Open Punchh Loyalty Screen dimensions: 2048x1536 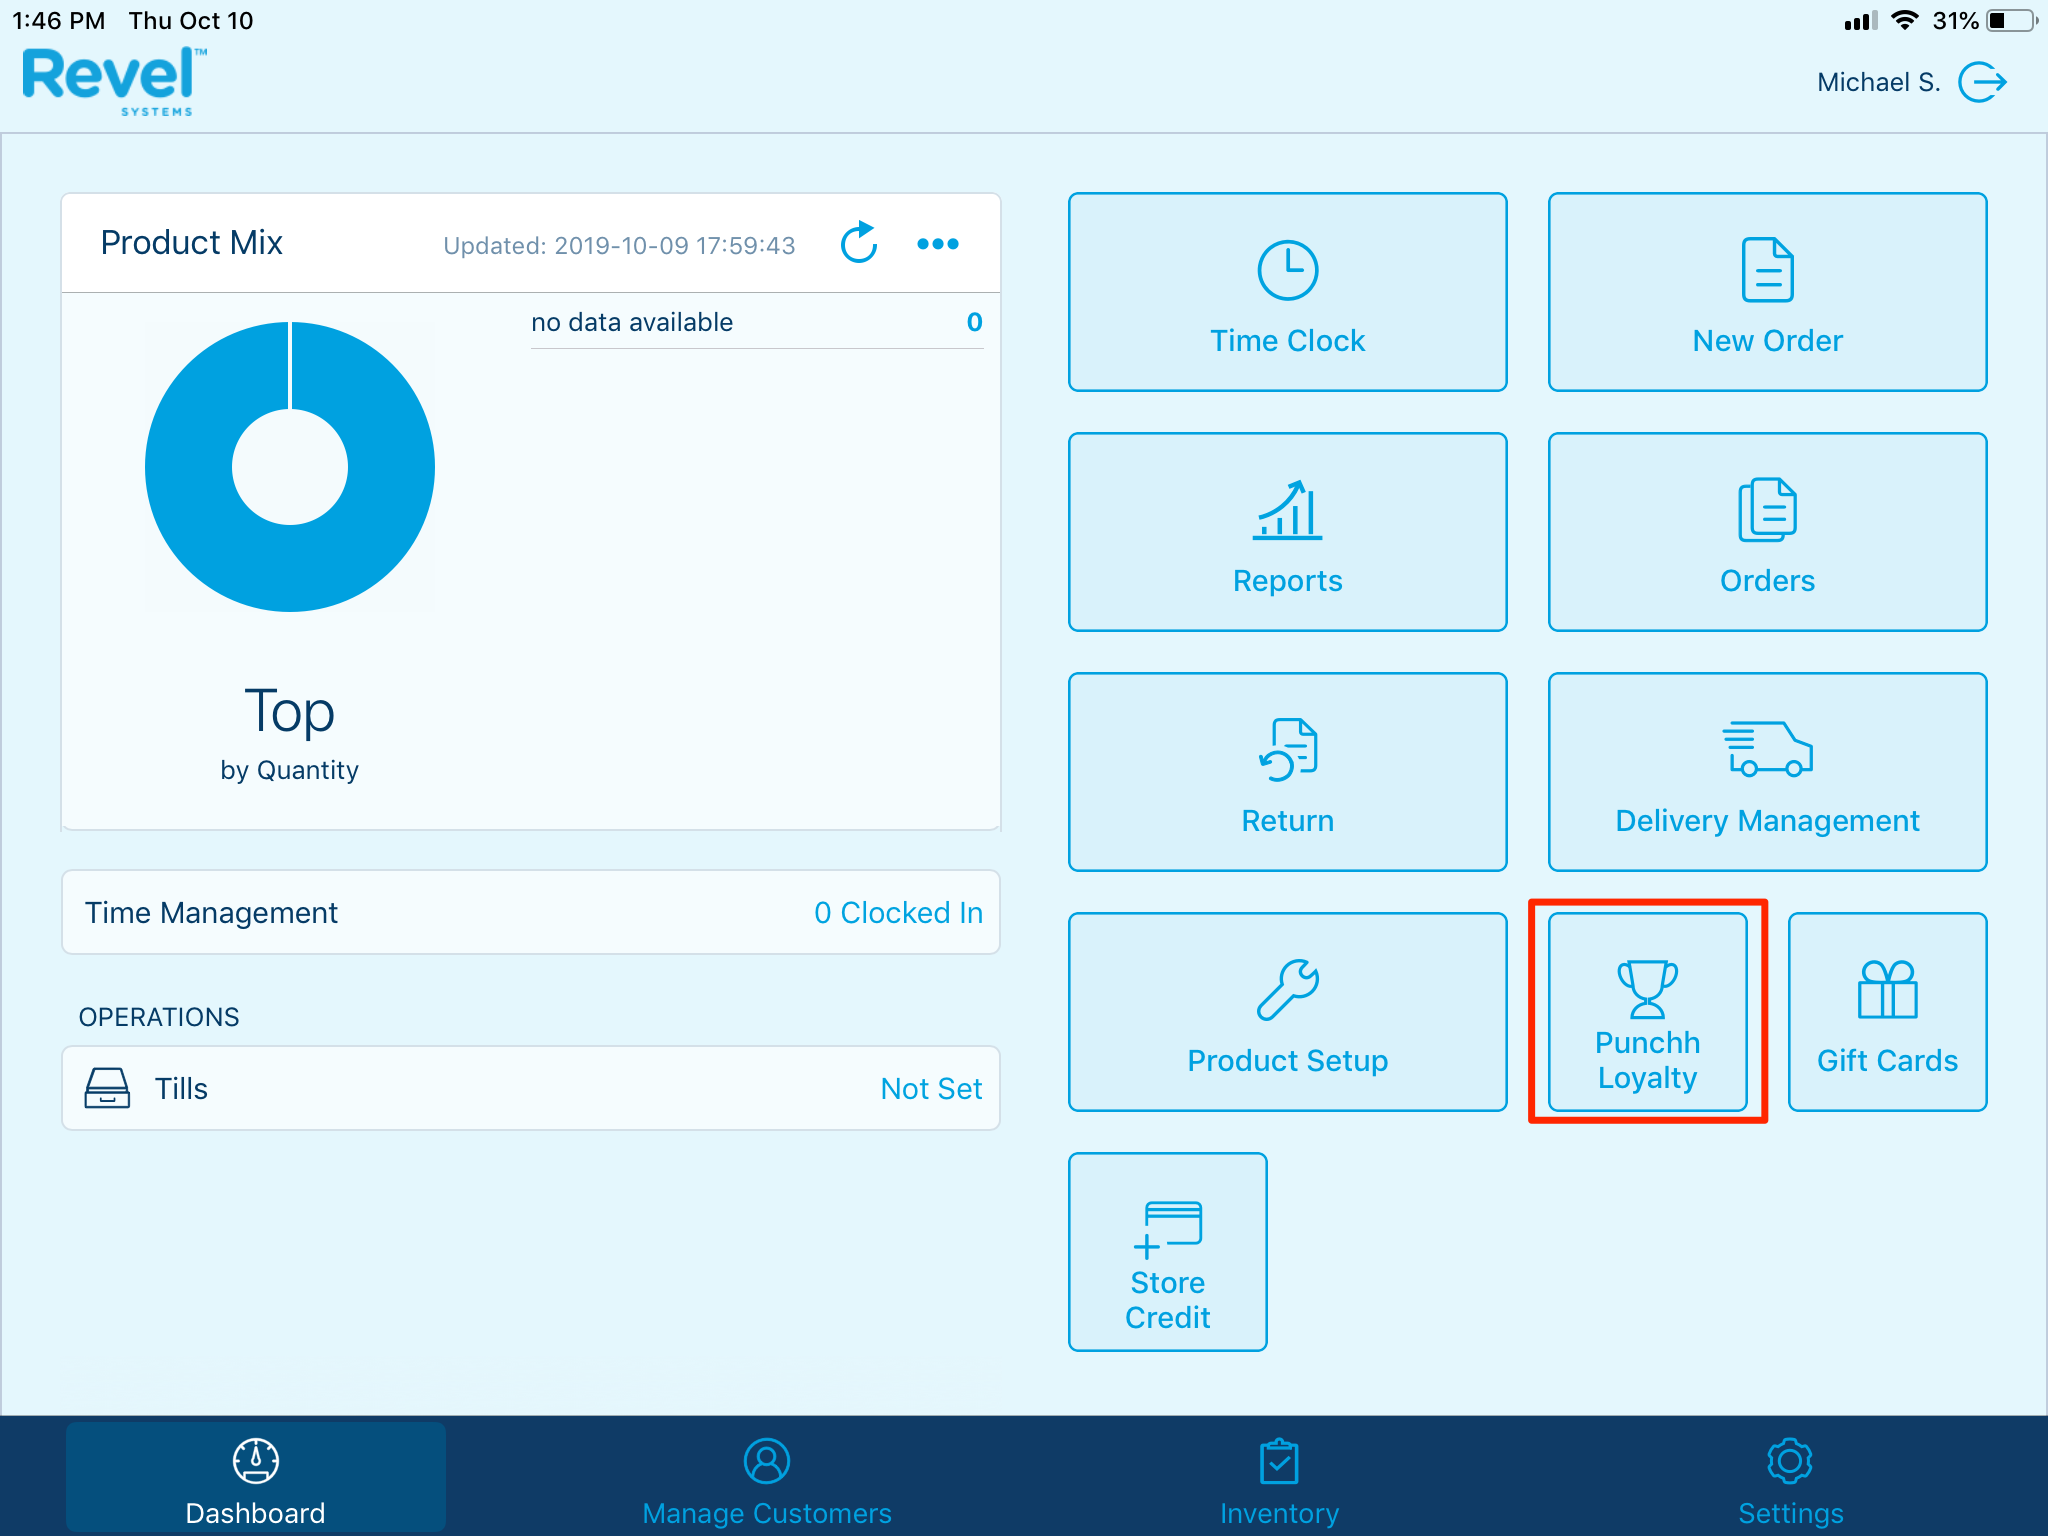(x=1647, y=1012)
